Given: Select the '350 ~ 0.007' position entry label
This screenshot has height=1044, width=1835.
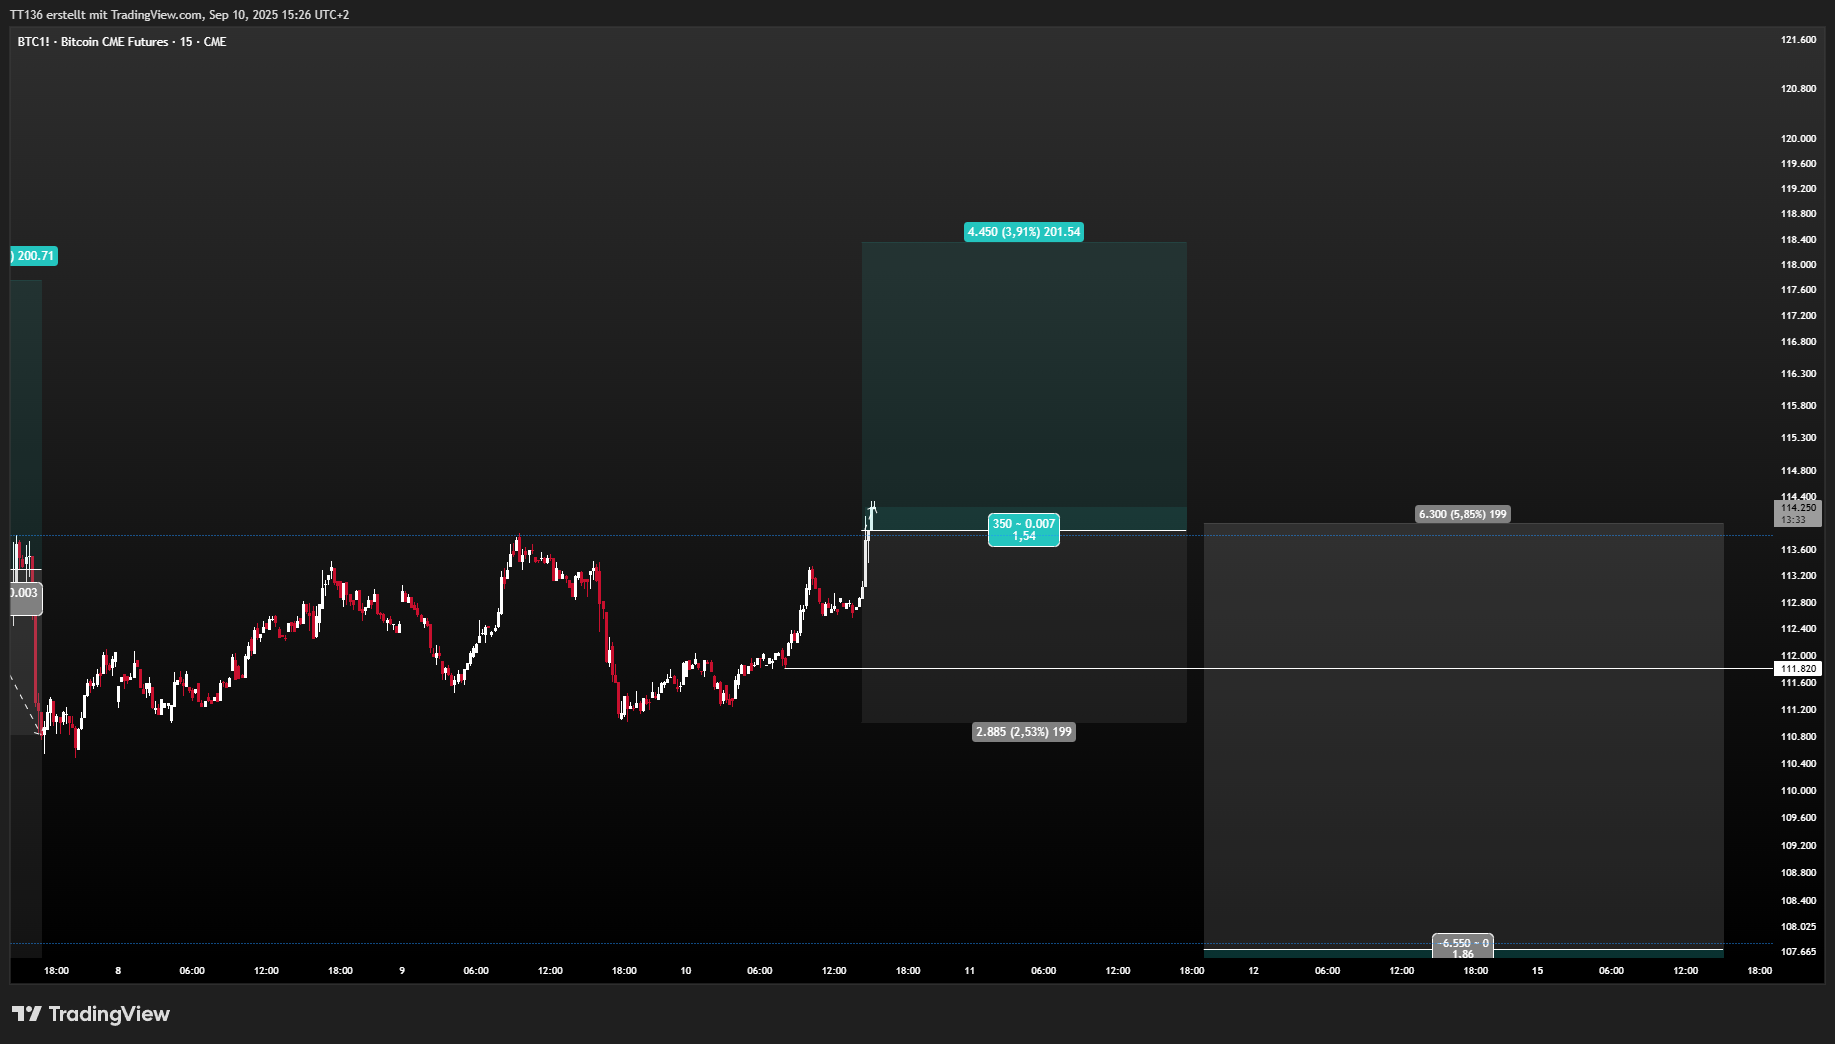Looking at the screenshot, I should pyautogui.click(x=1024, y=530).
